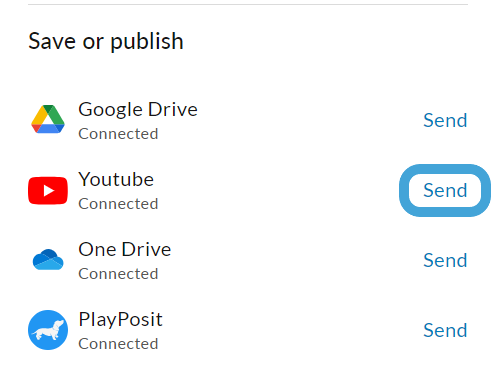Screen dimensions: 497x372
Task: Select the PlayPosit service name text
Action: (120, 319)
